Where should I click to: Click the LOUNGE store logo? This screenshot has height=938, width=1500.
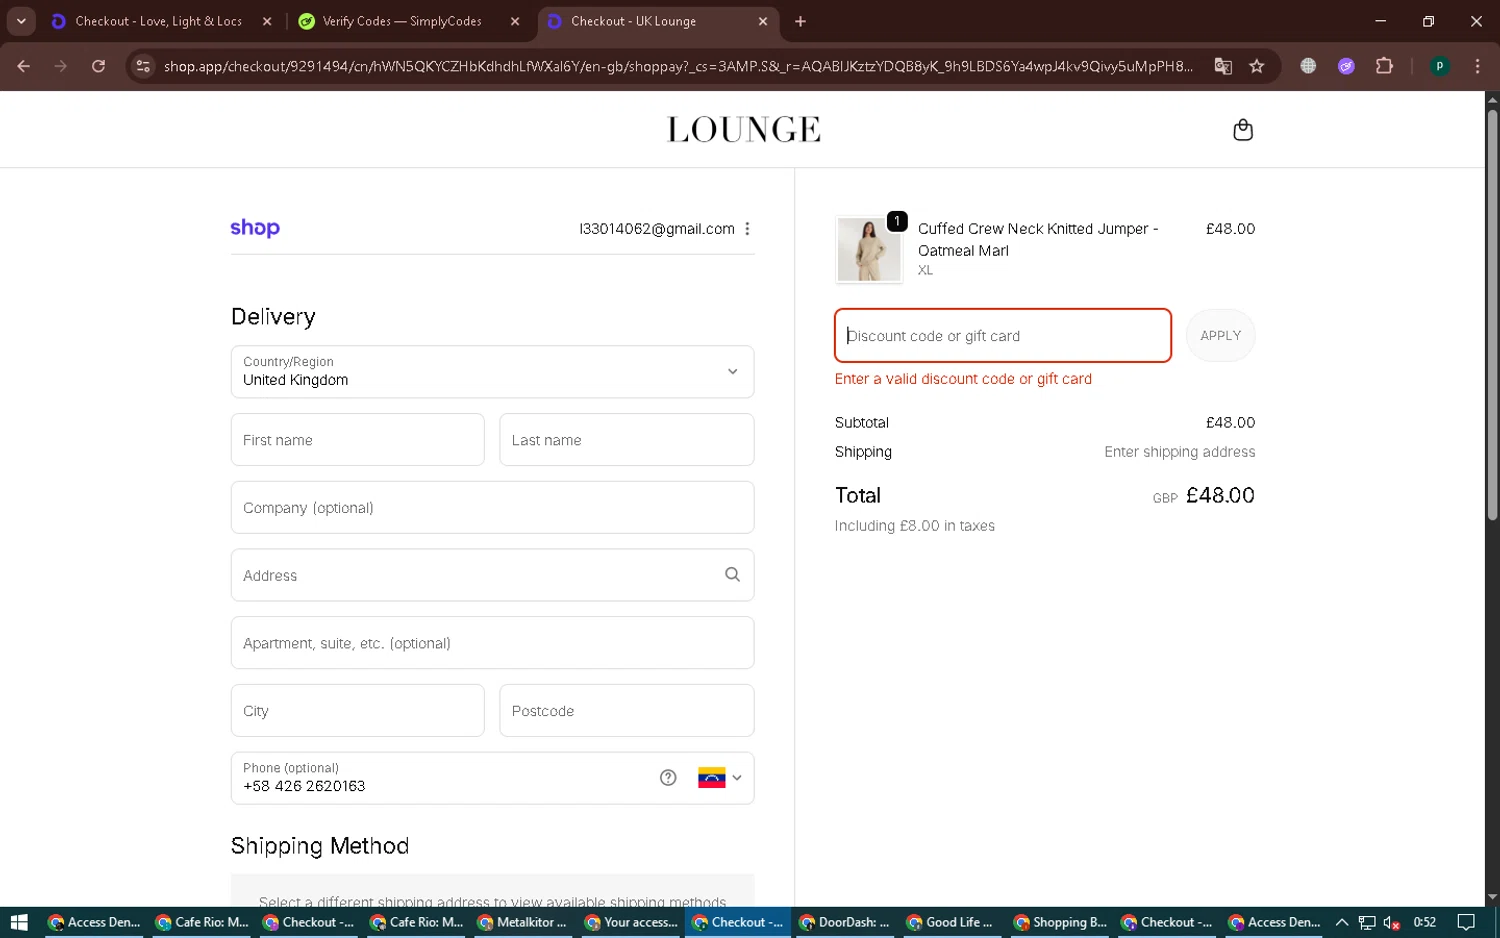click(x=743, y=130)
